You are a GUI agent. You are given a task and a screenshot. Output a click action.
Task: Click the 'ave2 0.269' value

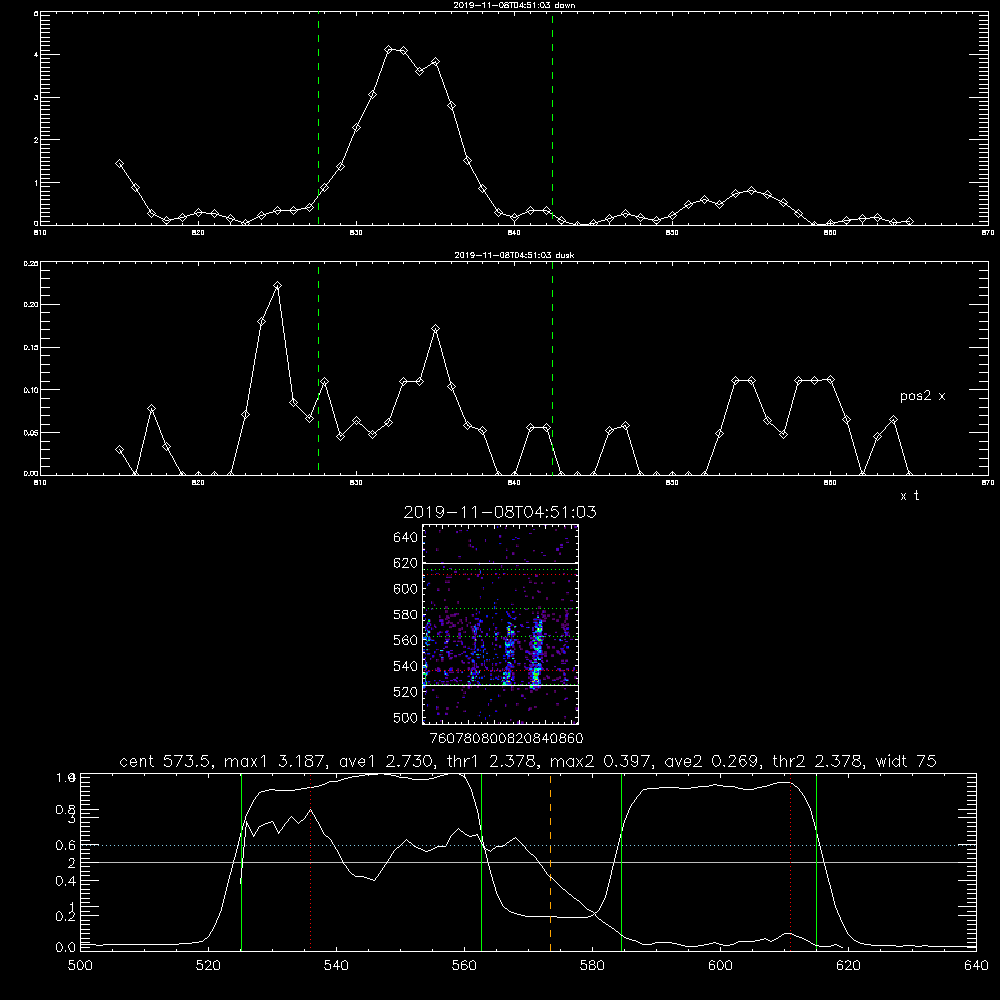coord(712,761)
